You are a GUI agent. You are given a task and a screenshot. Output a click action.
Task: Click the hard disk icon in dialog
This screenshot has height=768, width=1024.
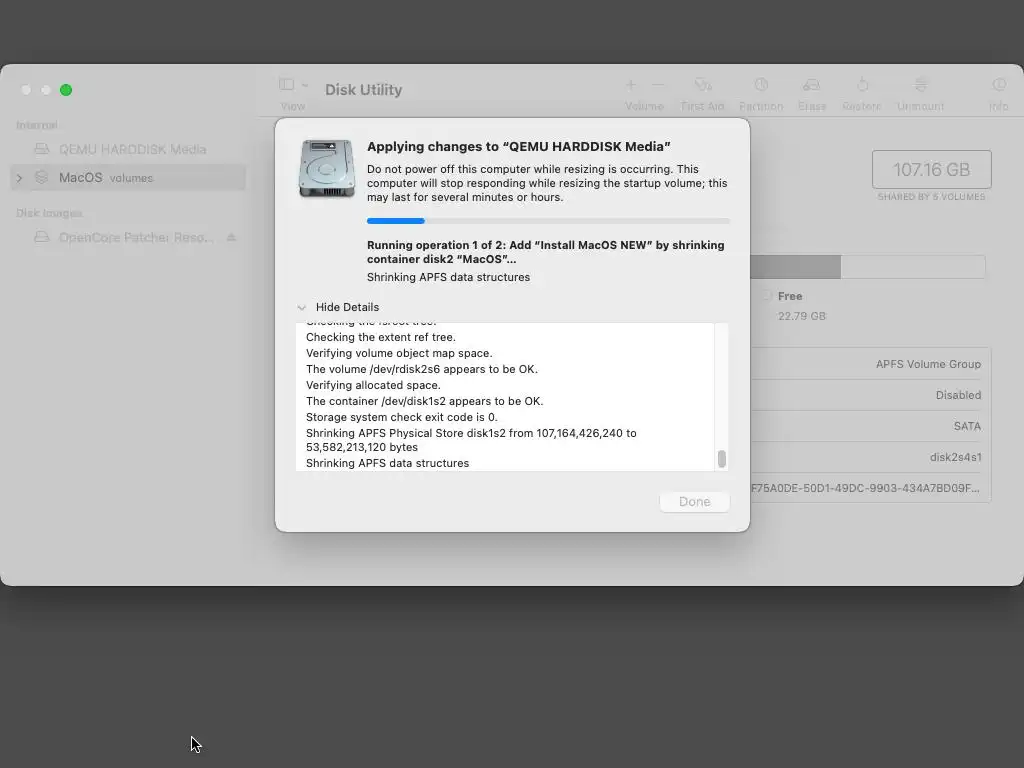pyautogui.click(x=327, y=168)
